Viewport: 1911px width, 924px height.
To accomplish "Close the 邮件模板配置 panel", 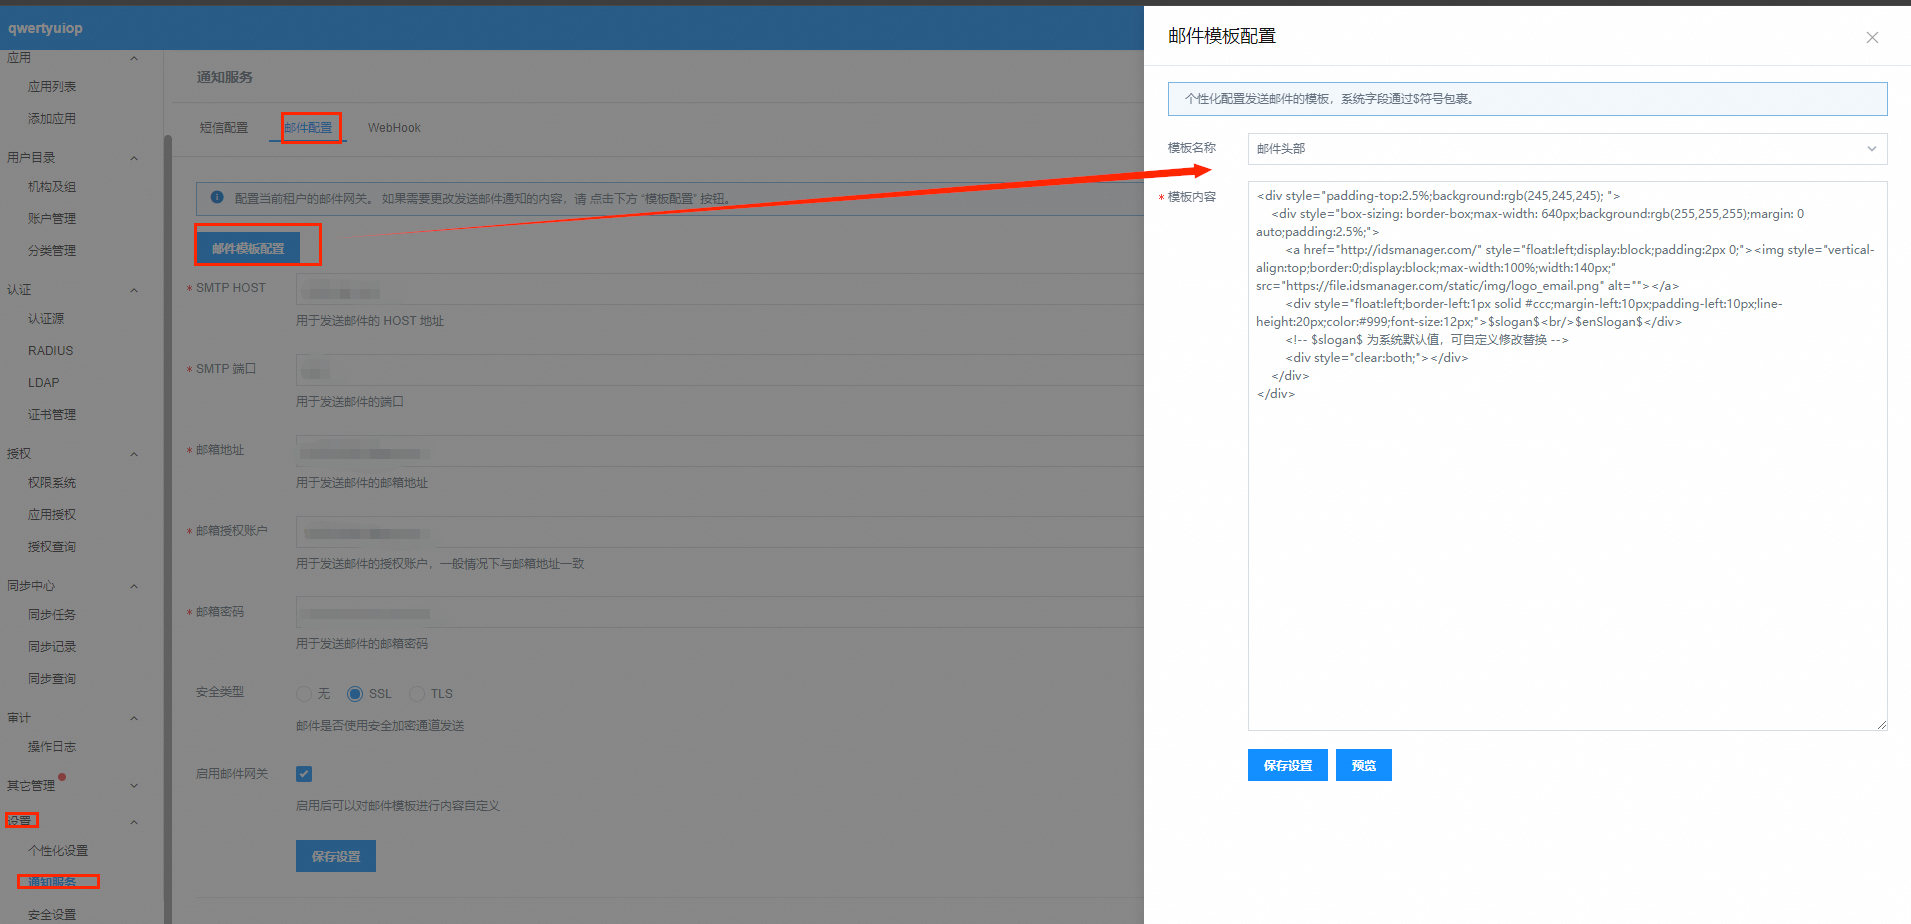I will point(1872,38).
